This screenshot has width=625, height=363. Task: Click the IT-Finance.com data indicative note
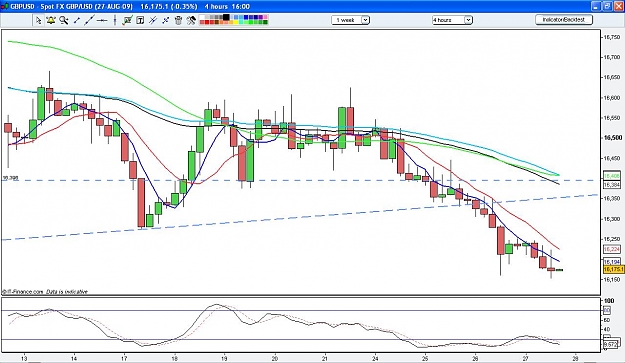45,292
